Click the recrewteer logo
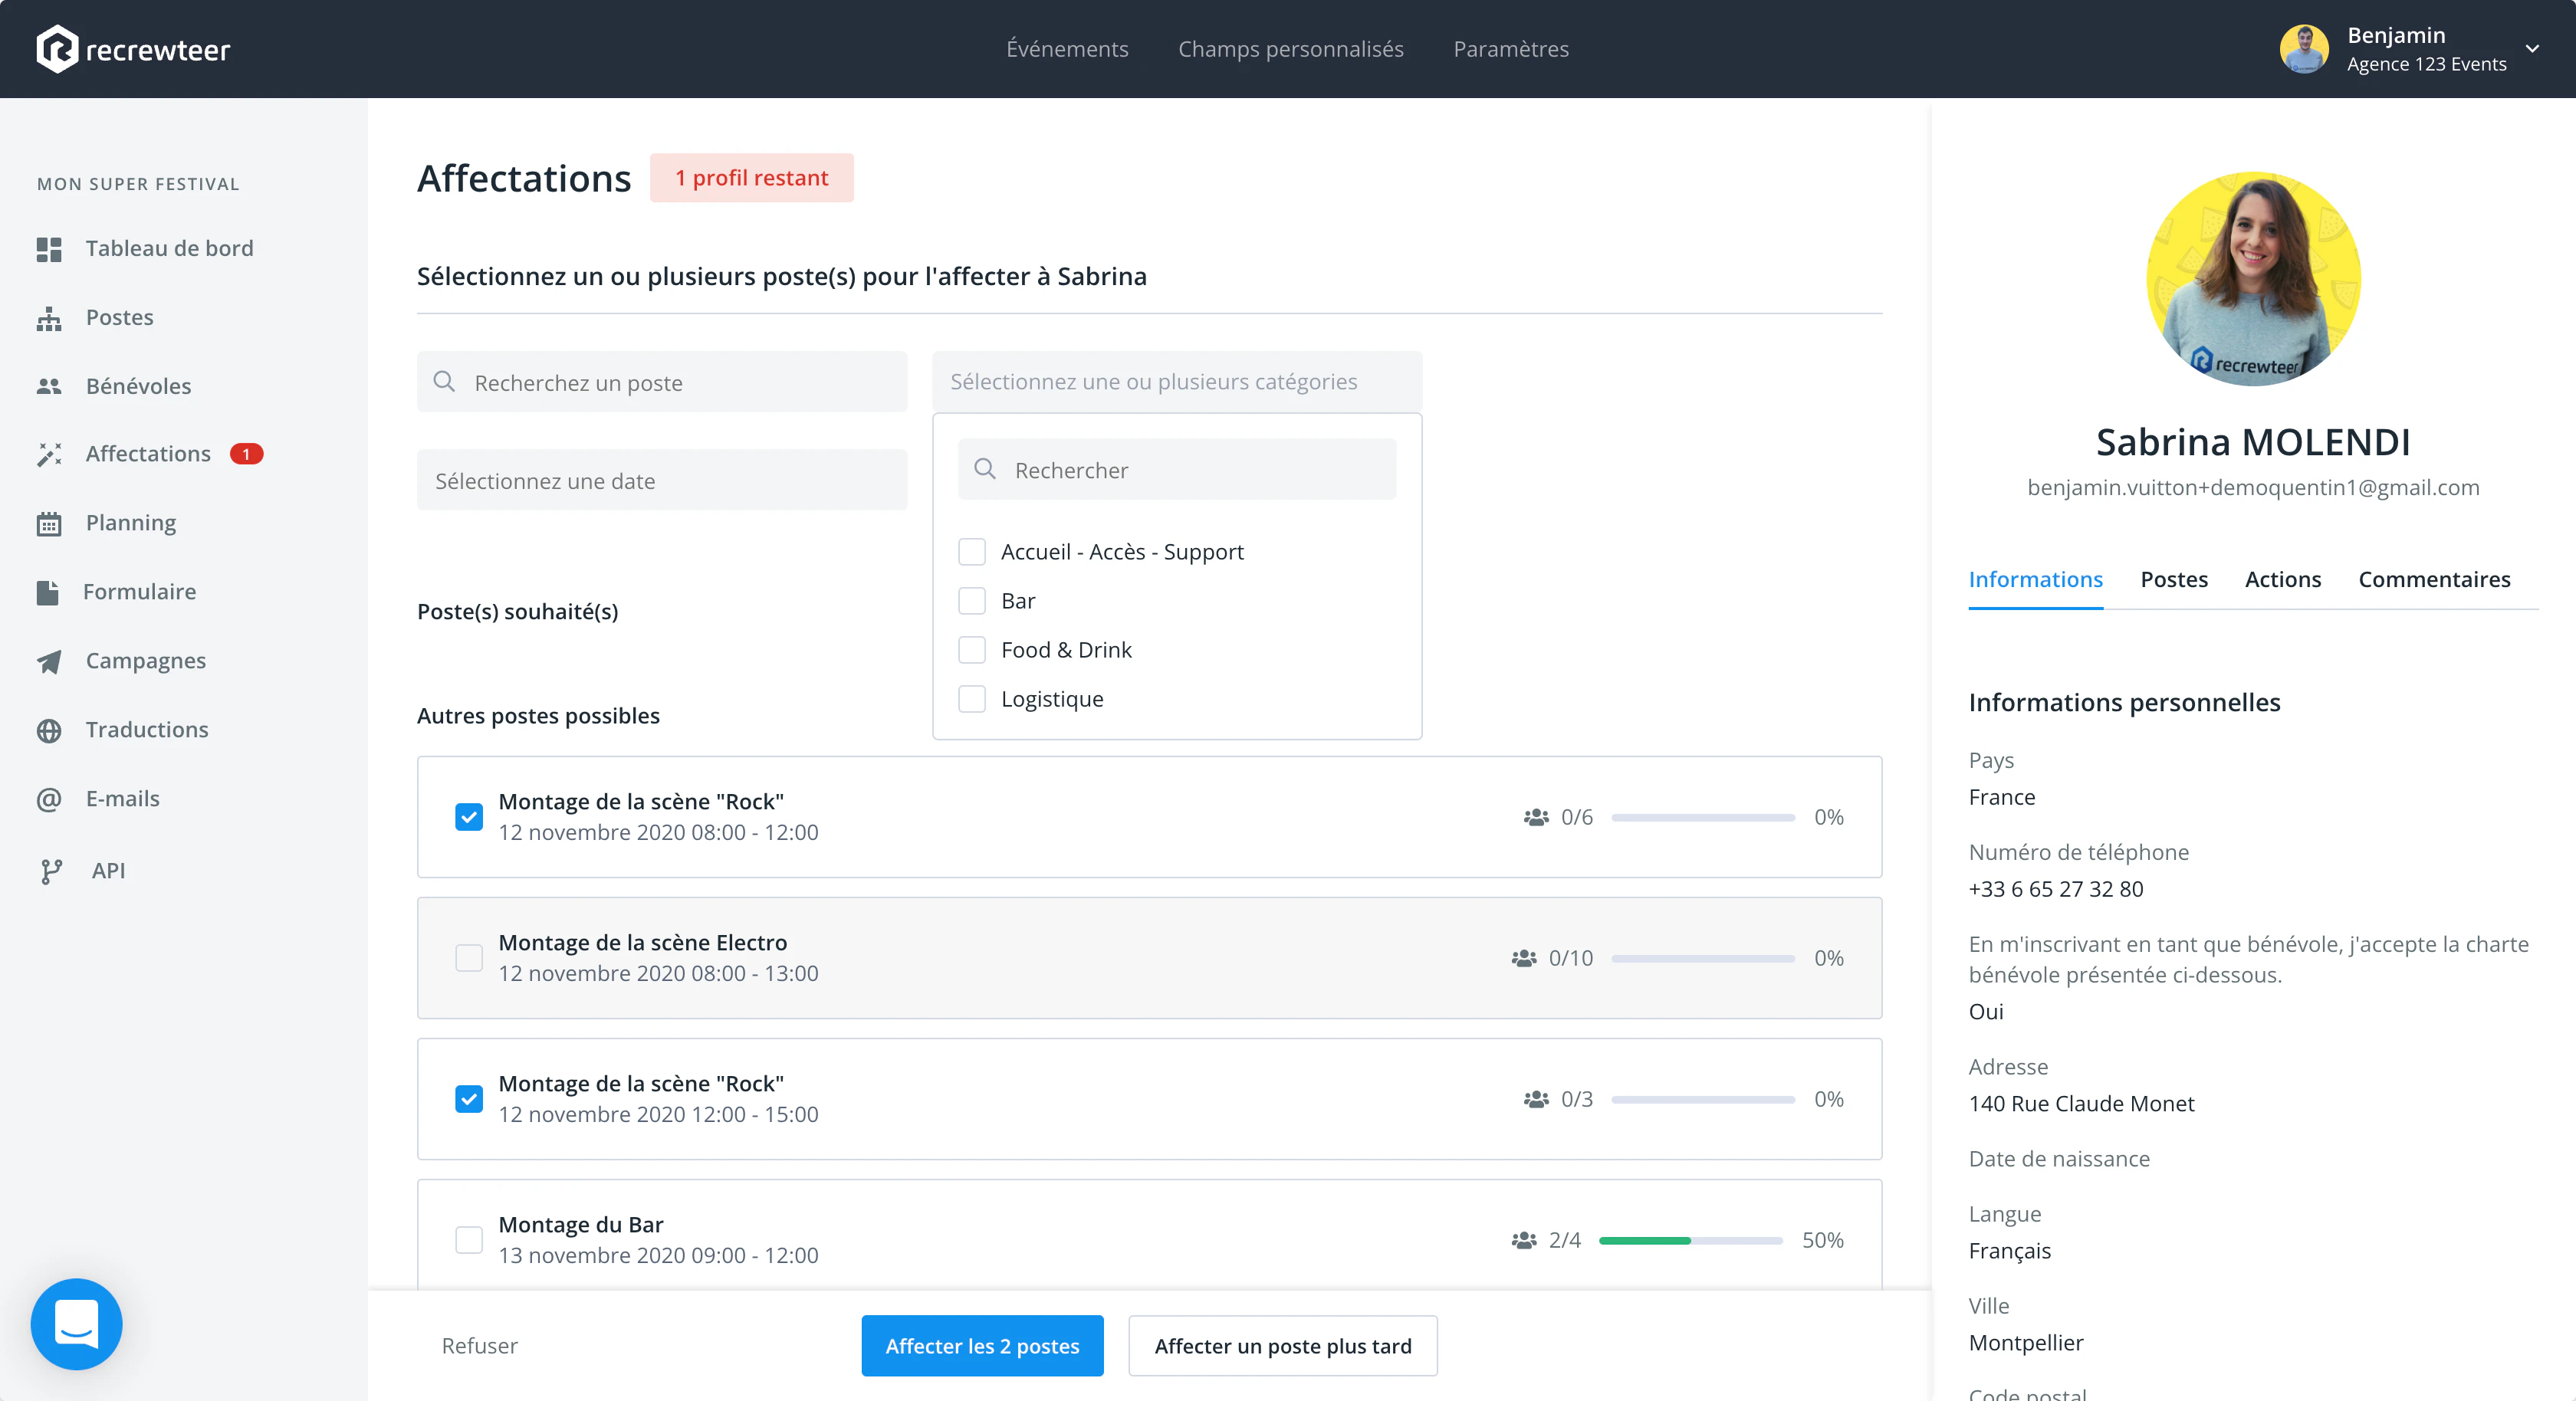2576x1401 pixels. pyautogui.click(x=133, y=49)
